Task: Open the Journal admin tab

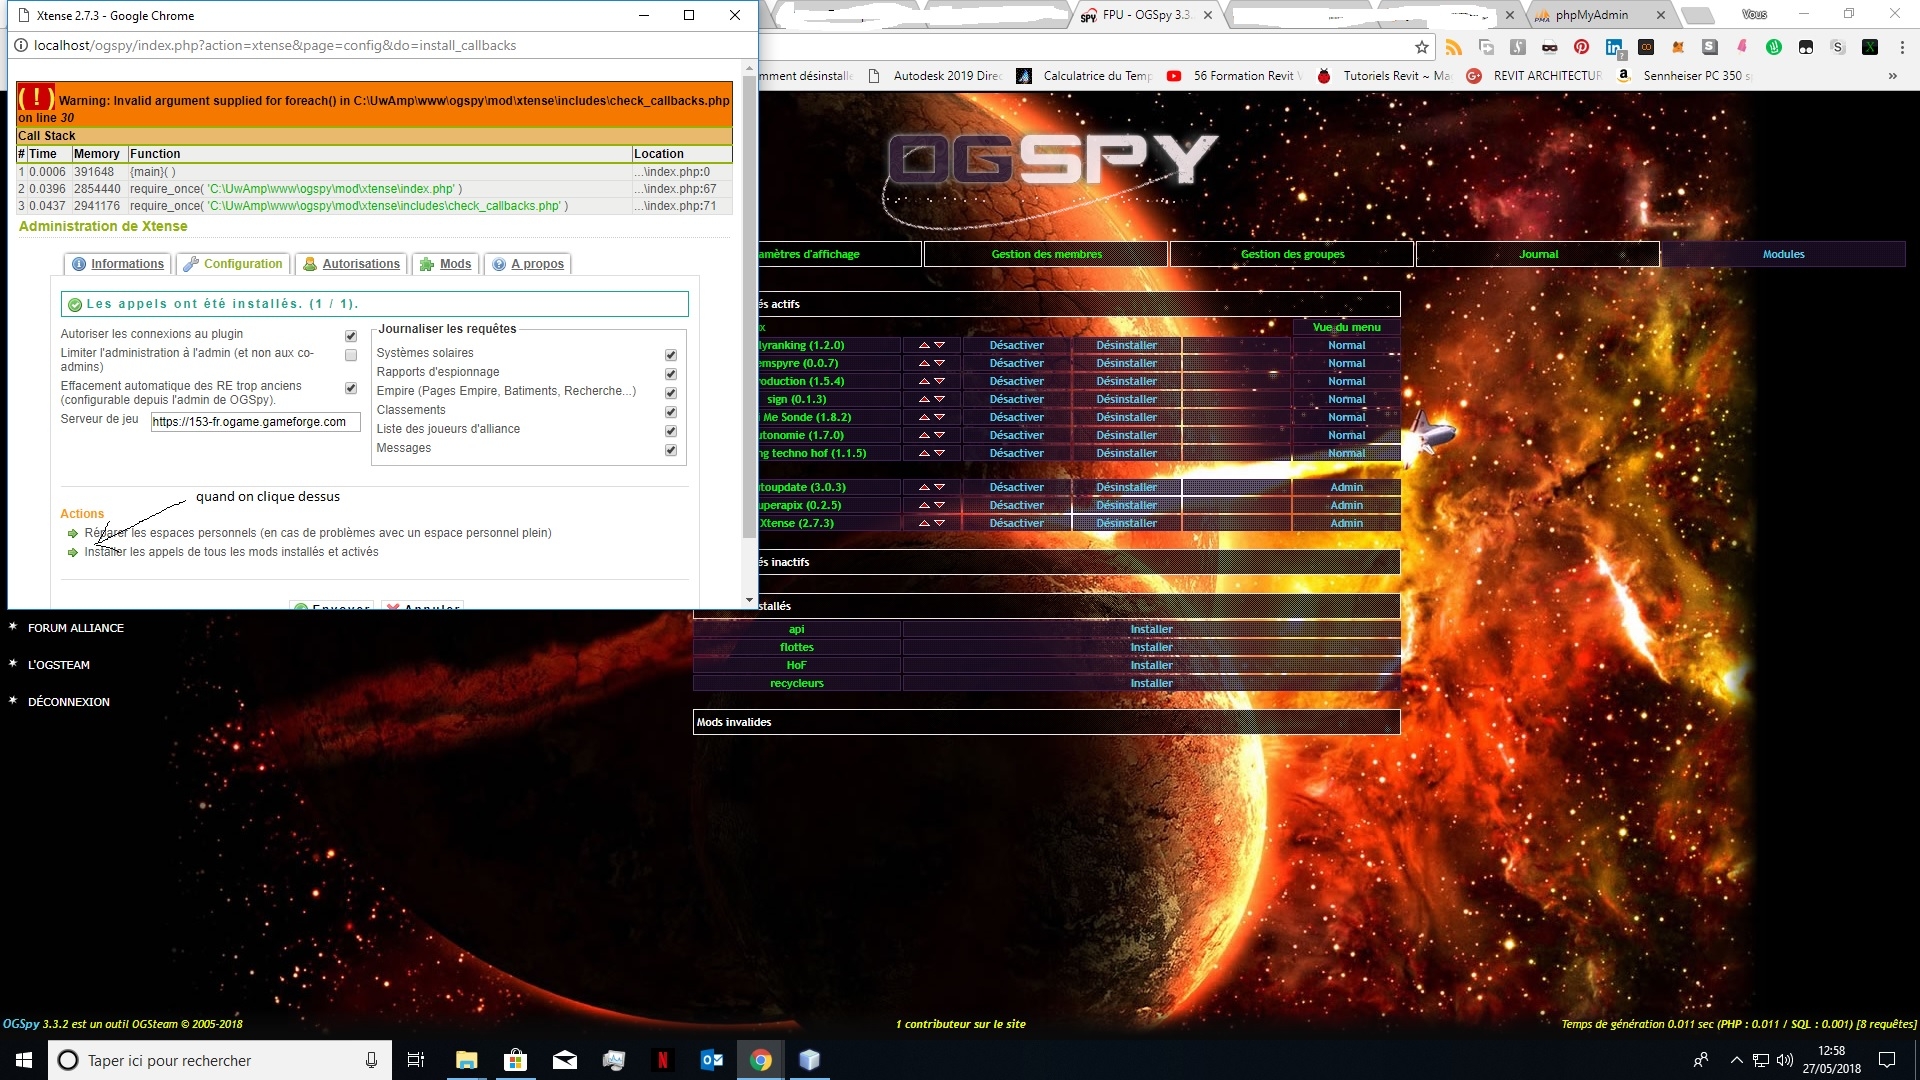Action: coord(1538,254)
